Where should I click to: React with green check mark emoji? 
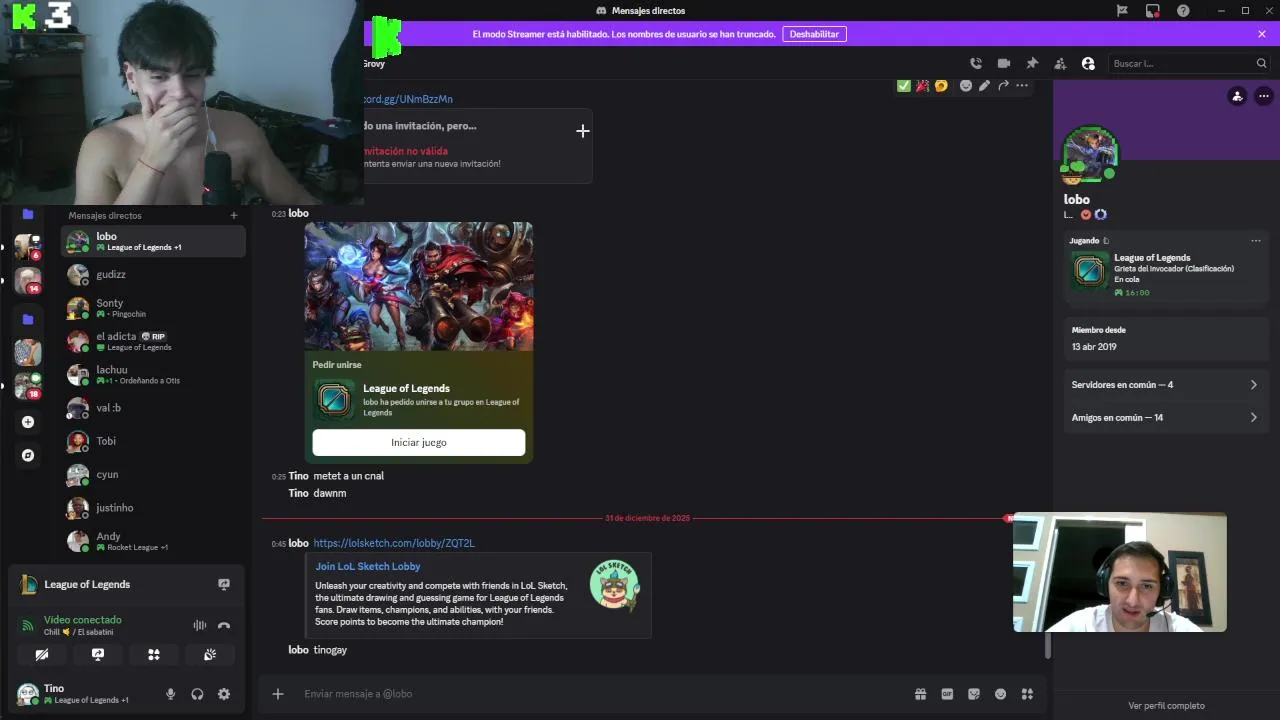click(x=904, y=86)
